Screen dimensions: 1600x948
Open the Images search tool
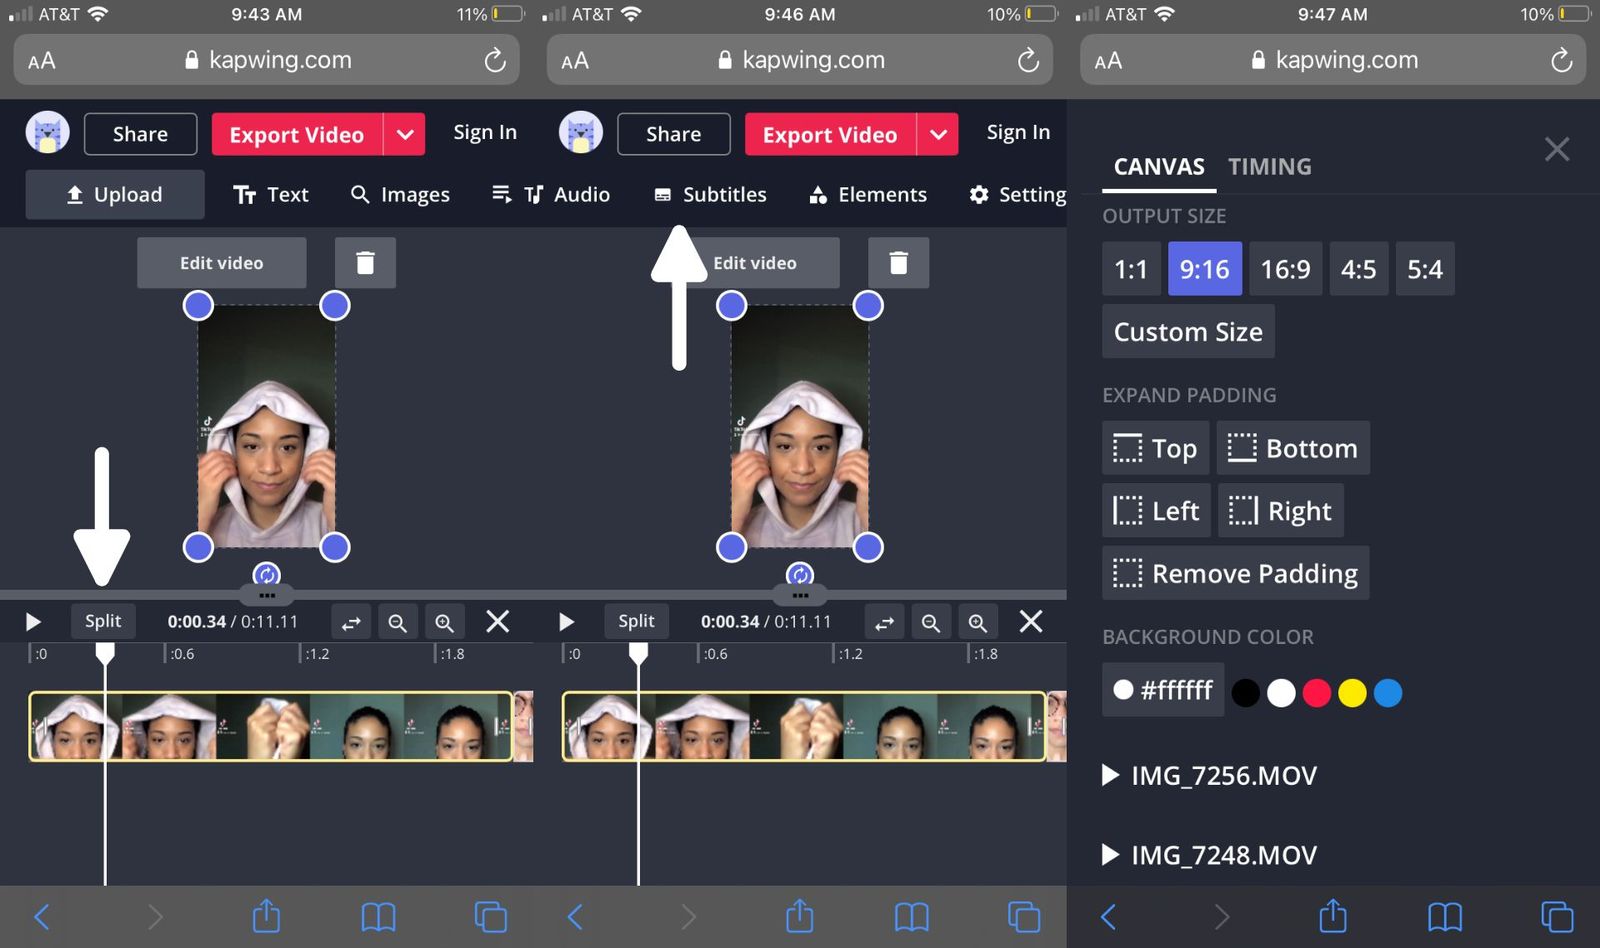pos(400,195)
